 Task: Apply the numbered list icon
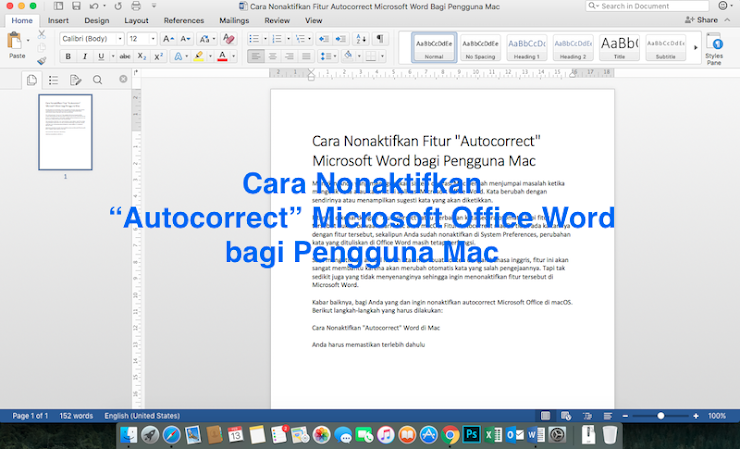(277, 39)
